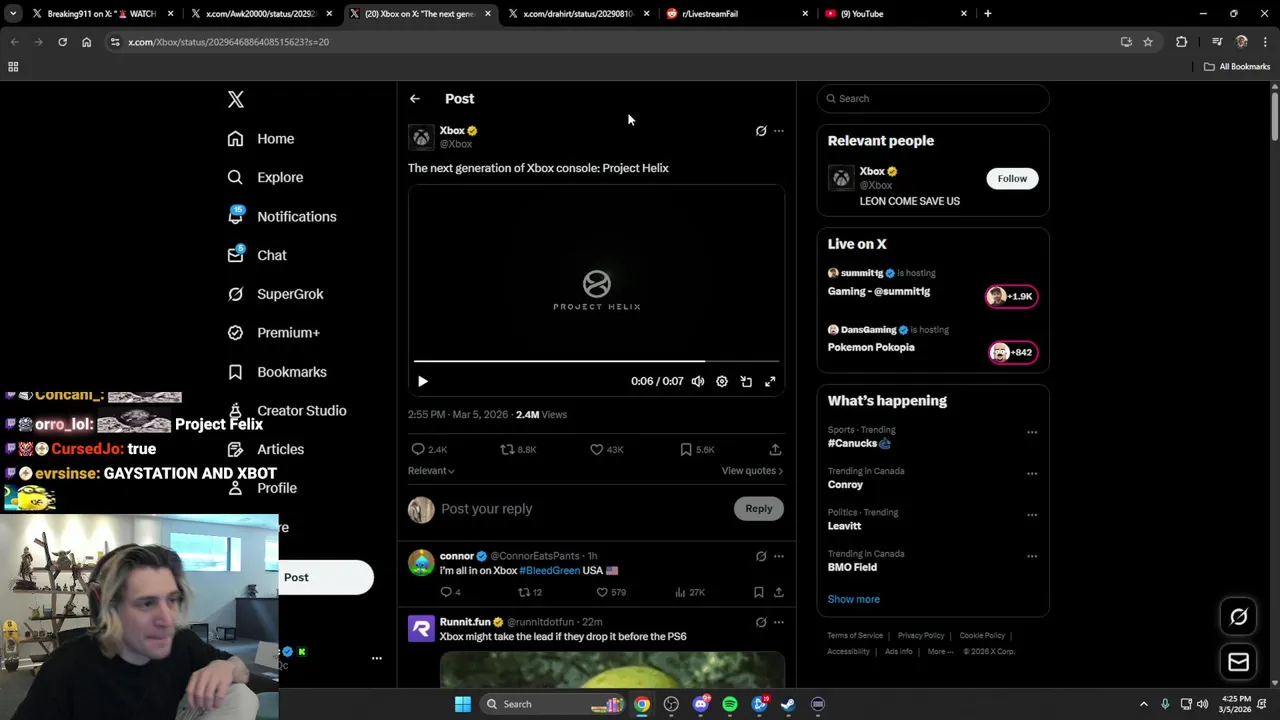Open the #BleedGreen hashtag
The height and width of the screenshot is (720, 1280).
pos(549,570)
